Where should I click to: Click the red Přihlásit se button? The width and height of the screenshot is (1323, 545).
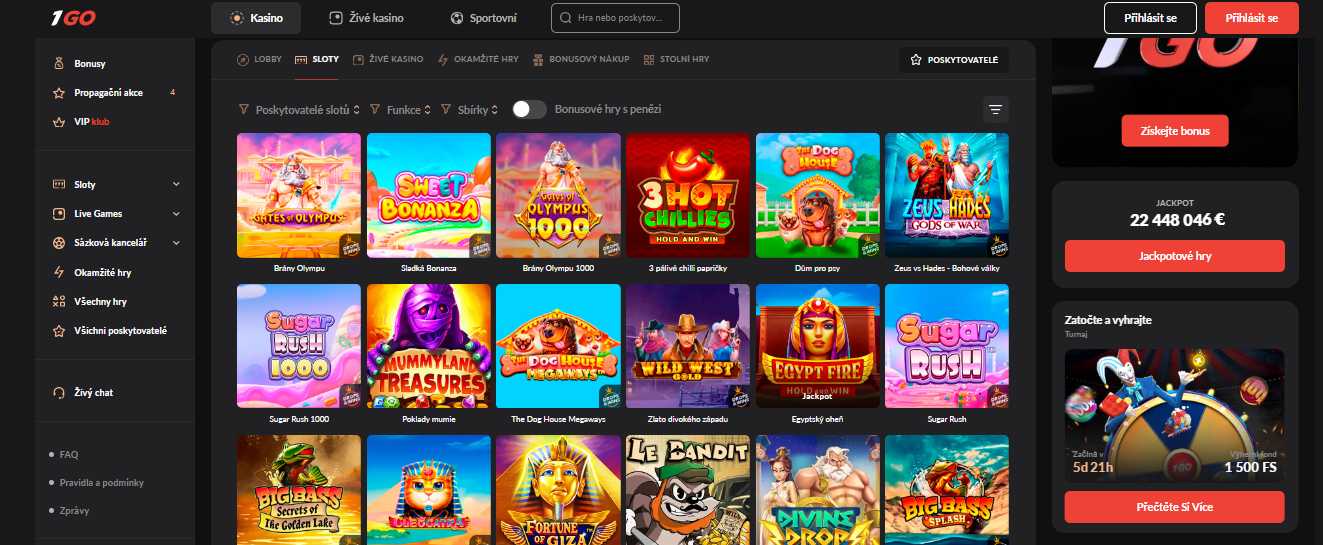1251,18
